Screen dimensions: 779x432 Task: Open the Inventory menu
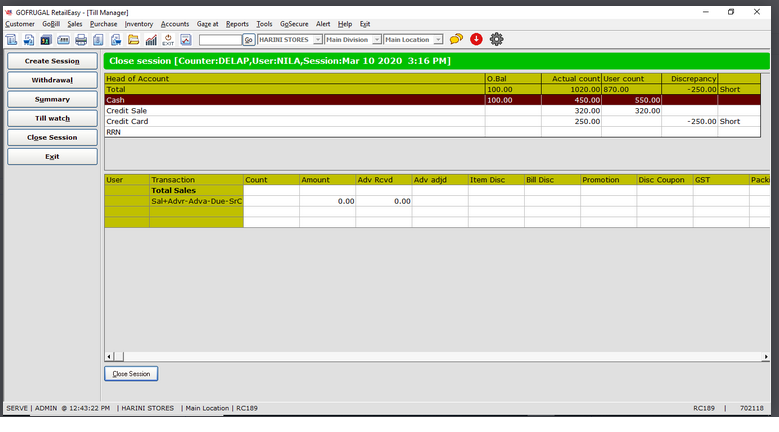[139, 23]
